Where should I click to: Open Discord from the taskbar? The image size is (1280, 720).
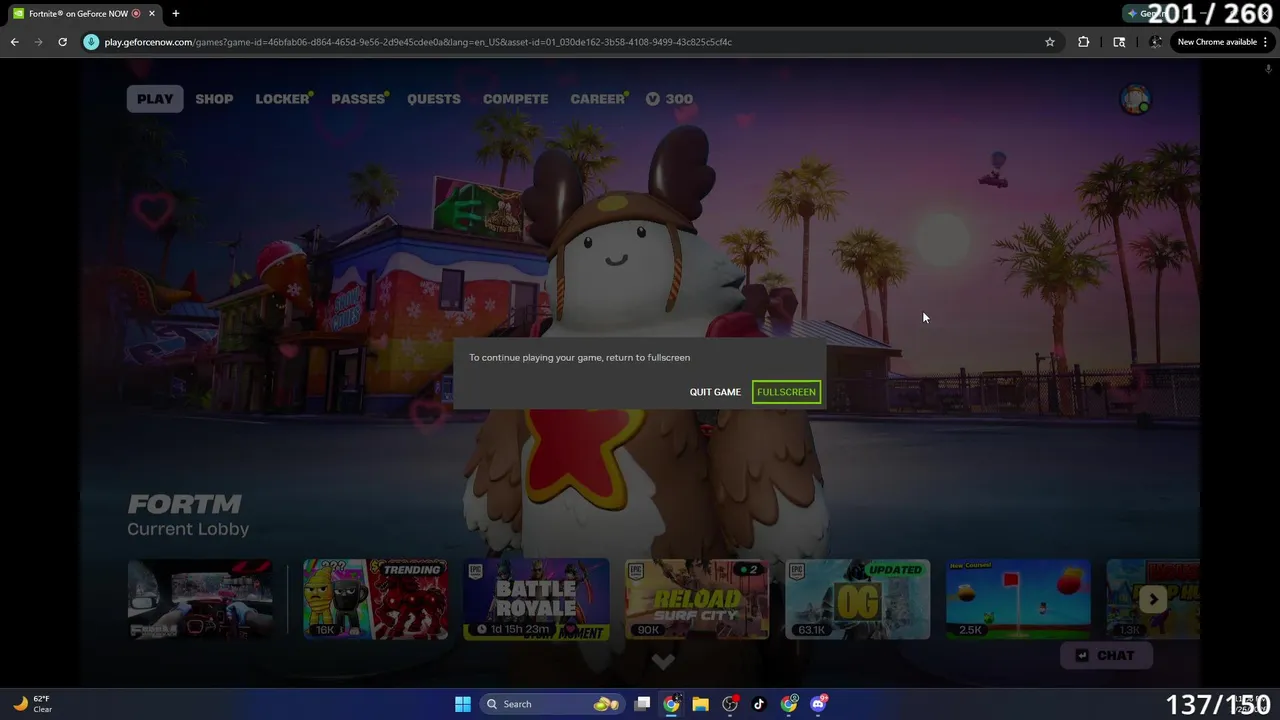click(x=818, y=704)
